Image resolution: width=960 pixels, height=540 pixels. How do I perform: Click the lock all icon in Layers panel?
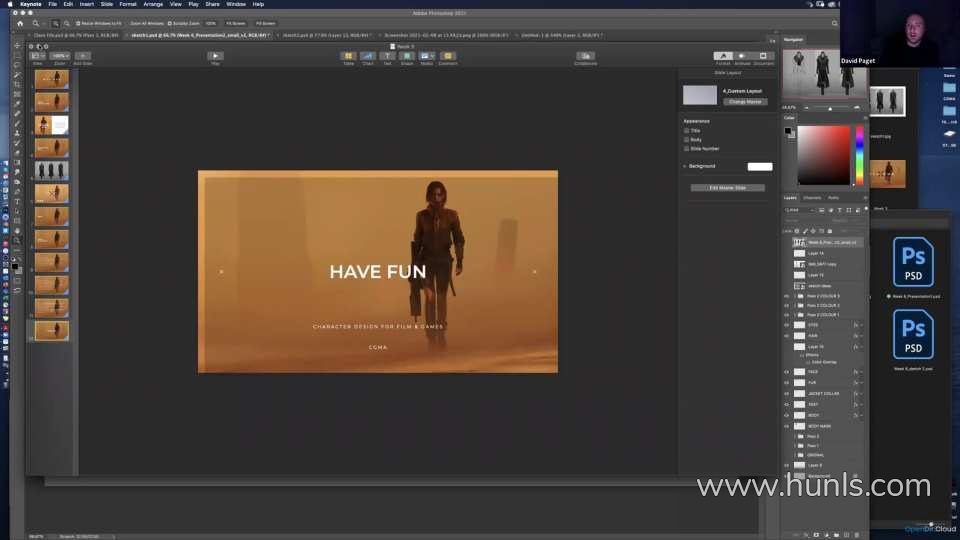[x=830, y=231]
